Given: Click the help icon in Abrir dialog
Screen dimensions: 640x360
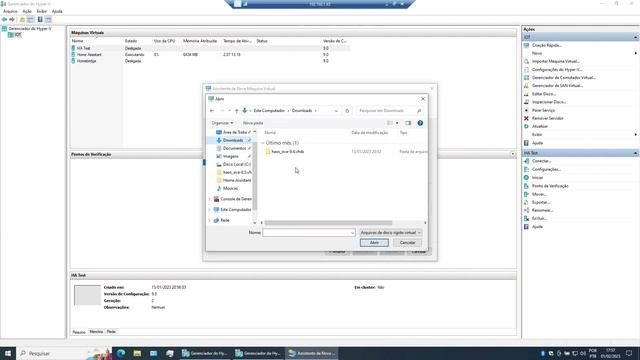Looking at the screenshot, I should click(420, 123).
